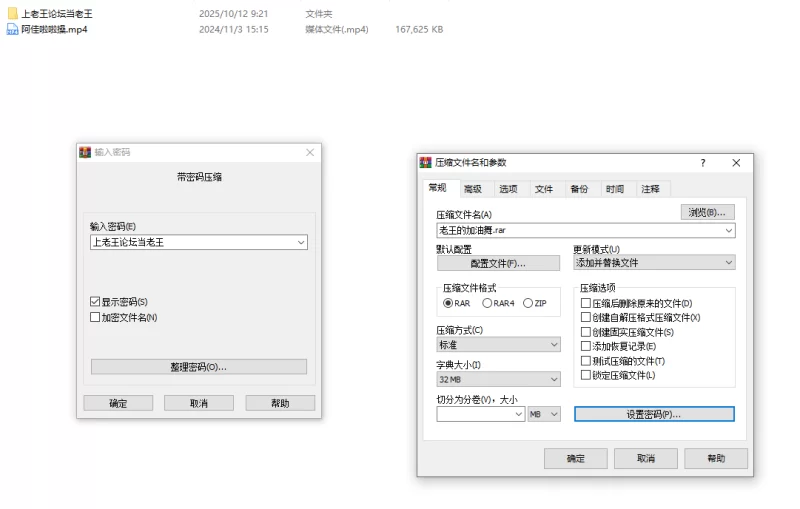Switch to the 文件 tab
This screenshot has width=800, height=509.
pyautogui.click(x=544, y=189)
